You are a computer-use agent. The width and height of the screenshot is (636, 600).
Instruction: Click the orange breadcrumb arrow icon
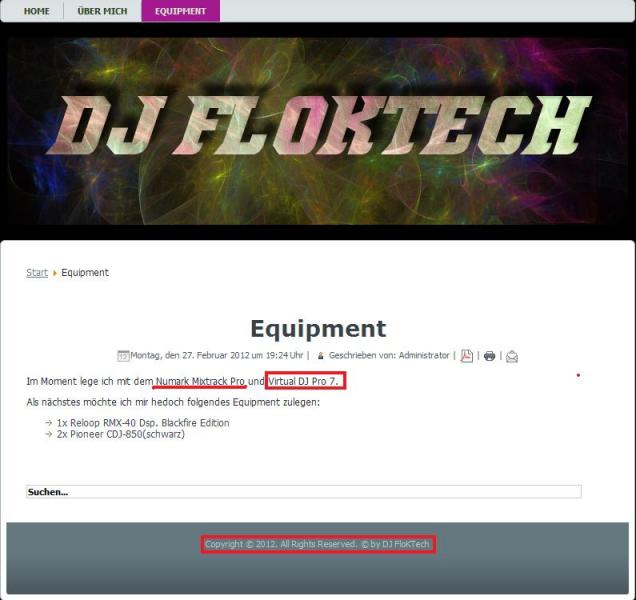pos(55,273)
